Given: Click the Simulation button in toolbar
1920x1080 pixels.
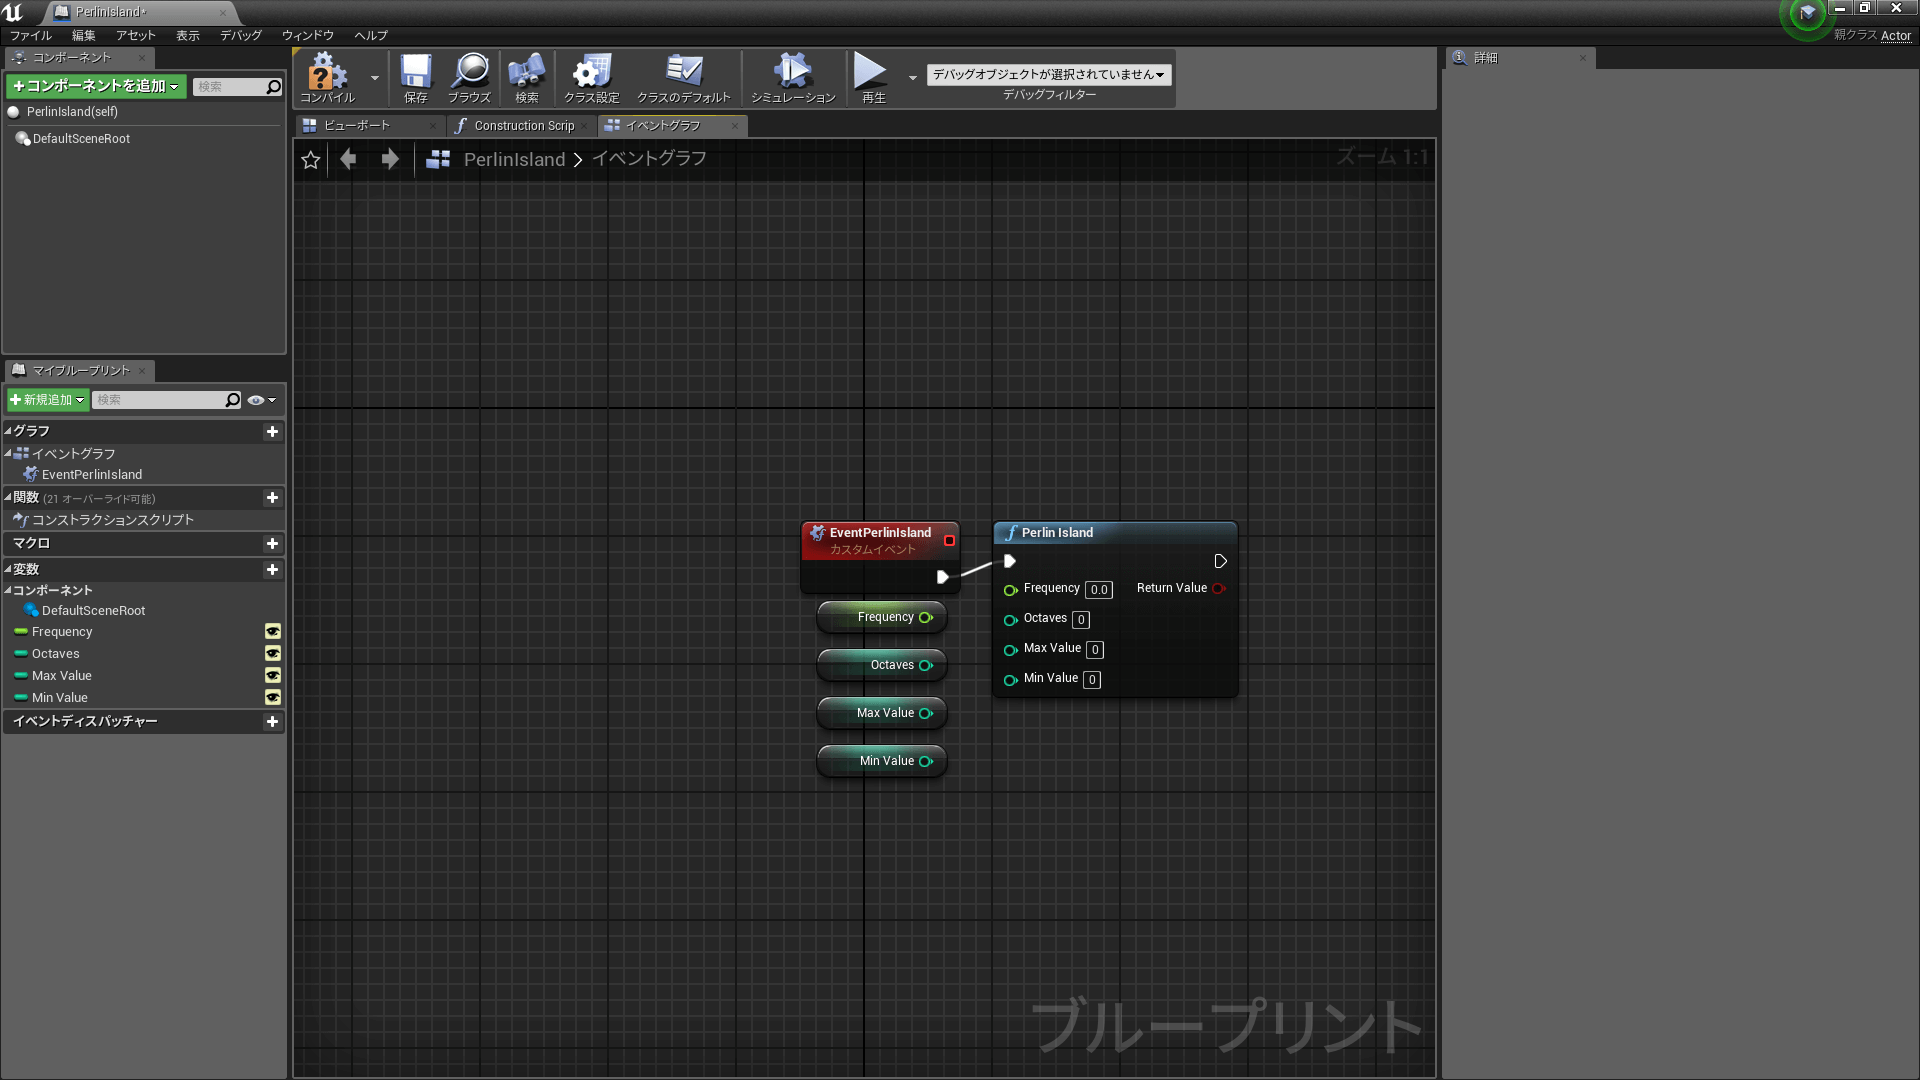Looking at the screenshot, I should [791, 75].
